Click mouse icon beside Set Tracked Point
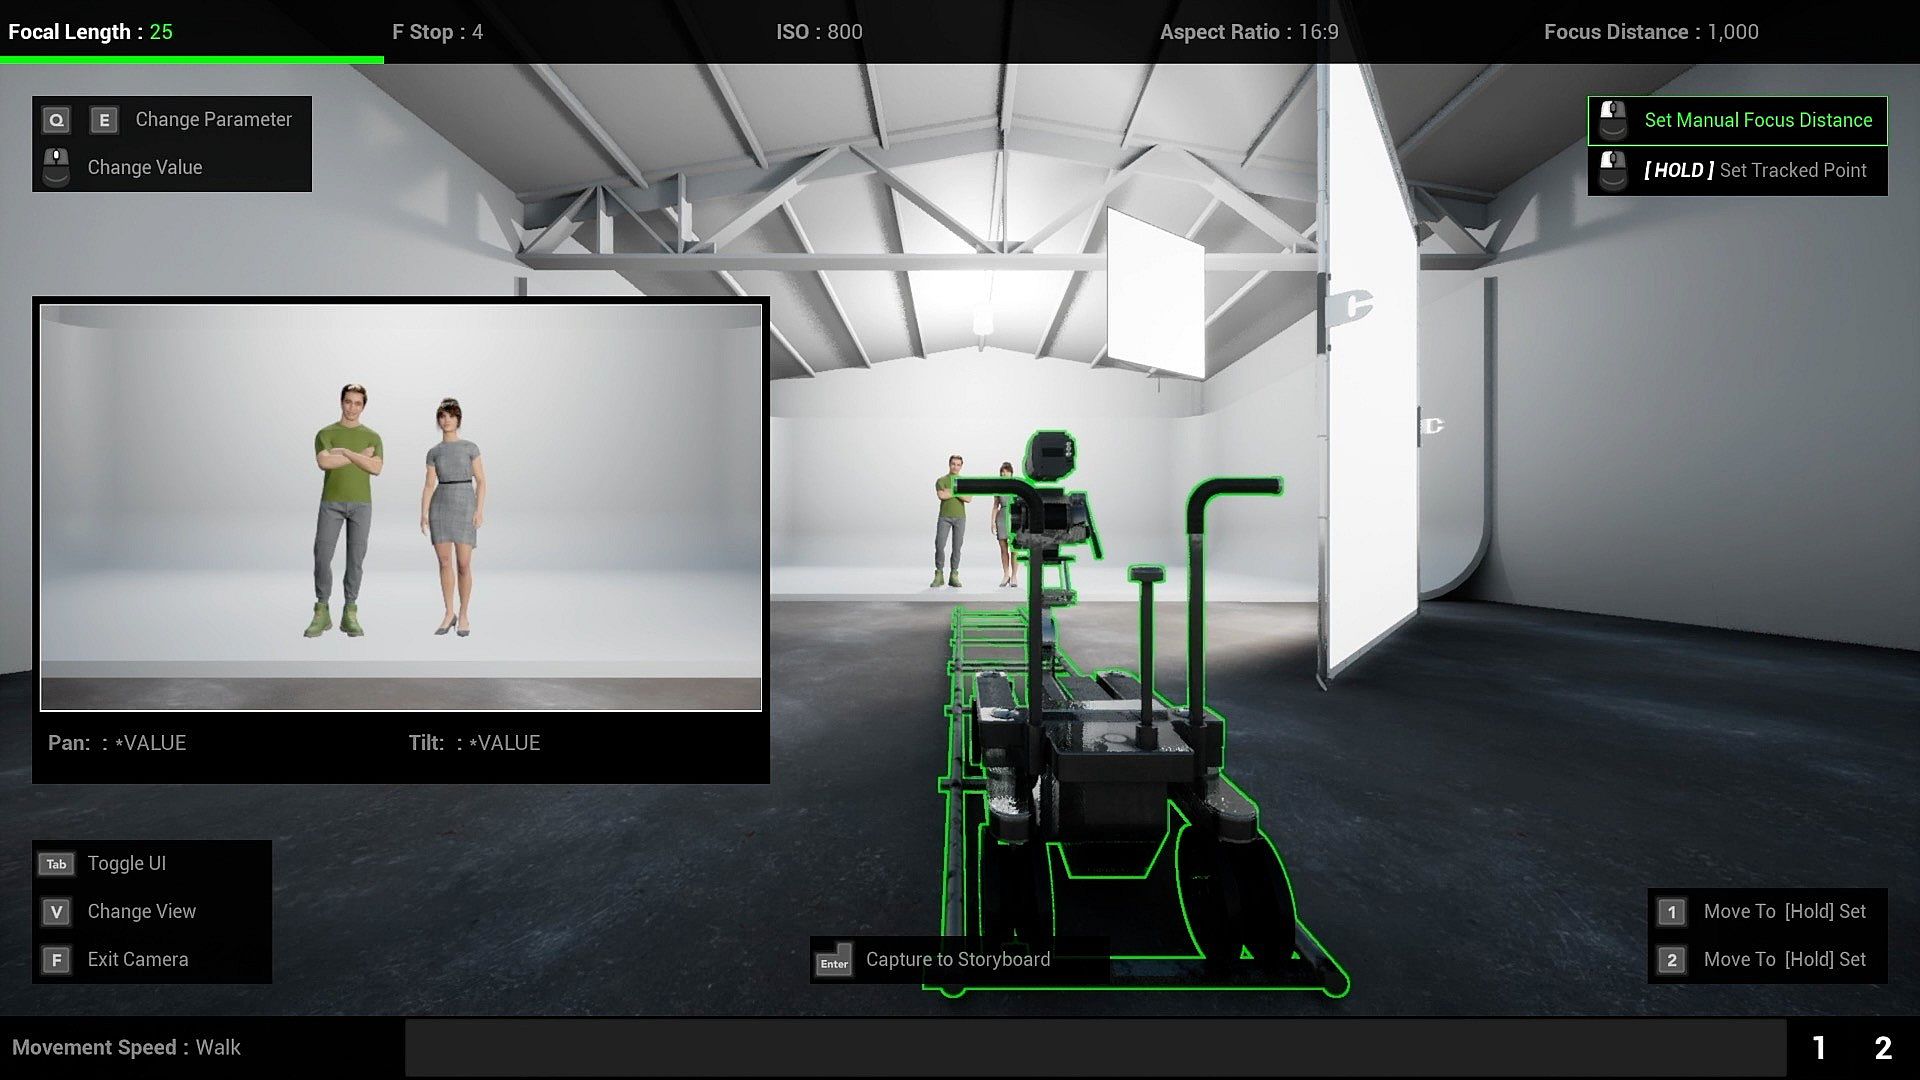The width and height of the screenshot is (1920, 1080). pyautogui.click(x=1613, y=170)
